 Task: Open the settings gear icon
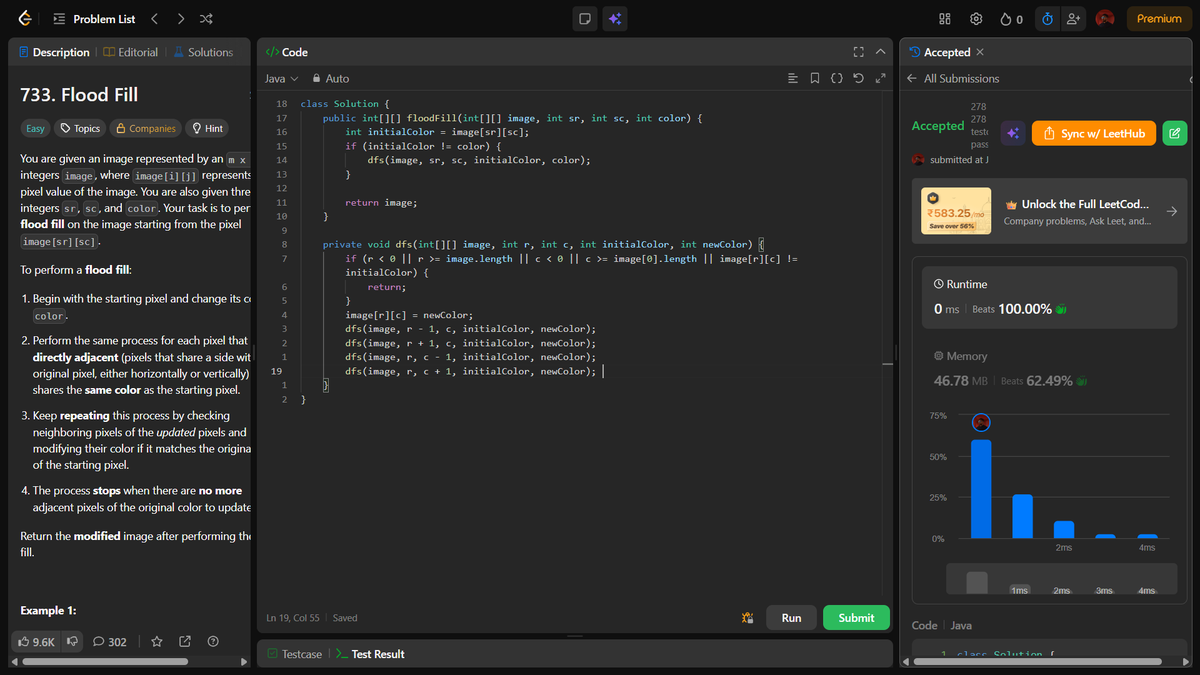coord(976,19)
